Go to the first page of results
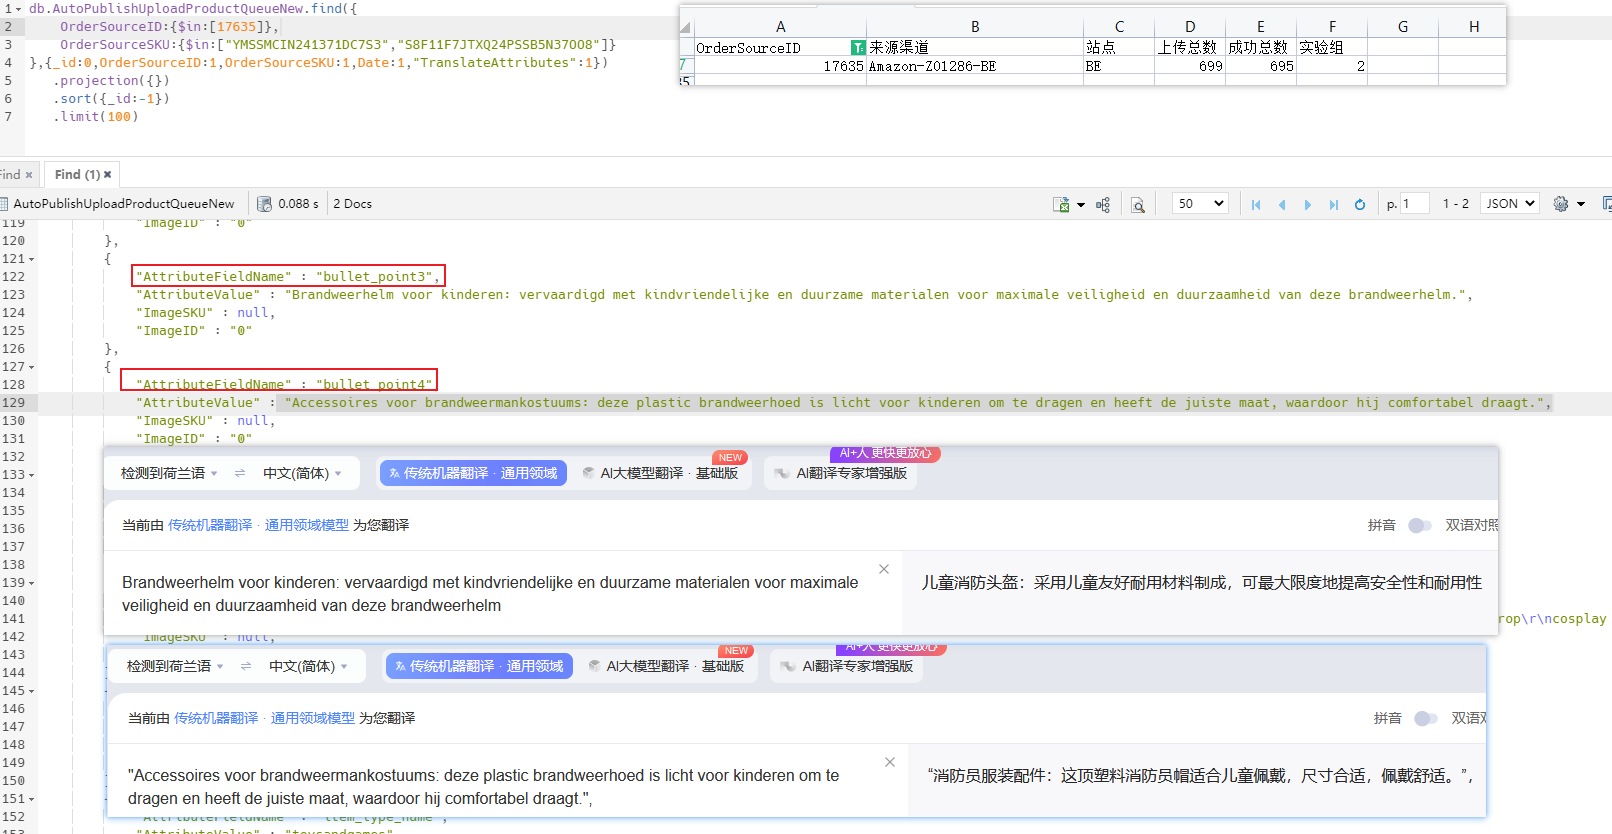The image size is (1612, 834). (x=1256, y=204)
